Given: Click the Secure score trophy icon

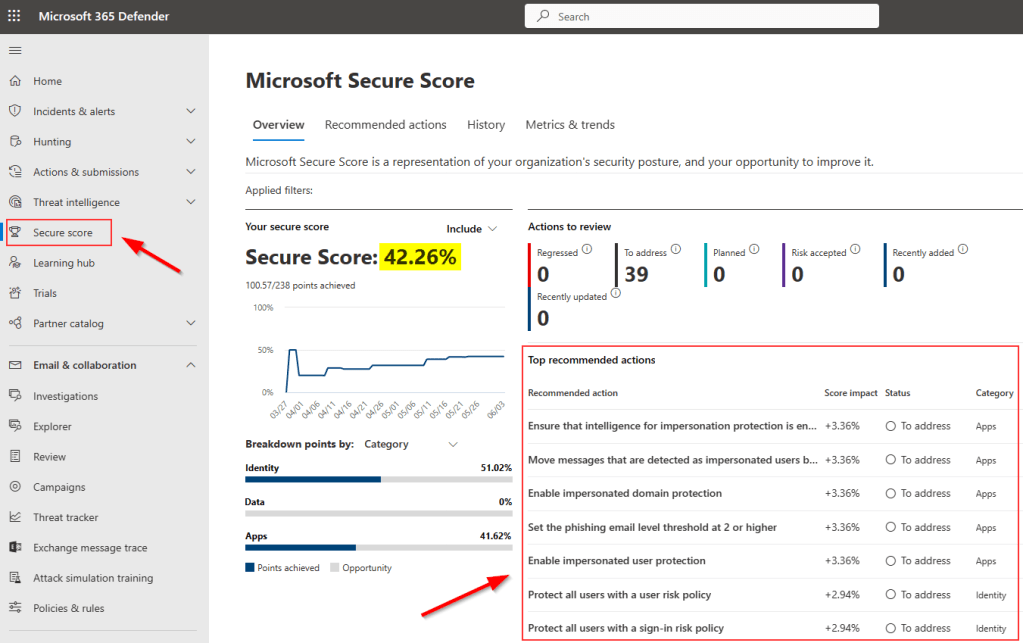Looking at the screenshot, I should (15, 233).
